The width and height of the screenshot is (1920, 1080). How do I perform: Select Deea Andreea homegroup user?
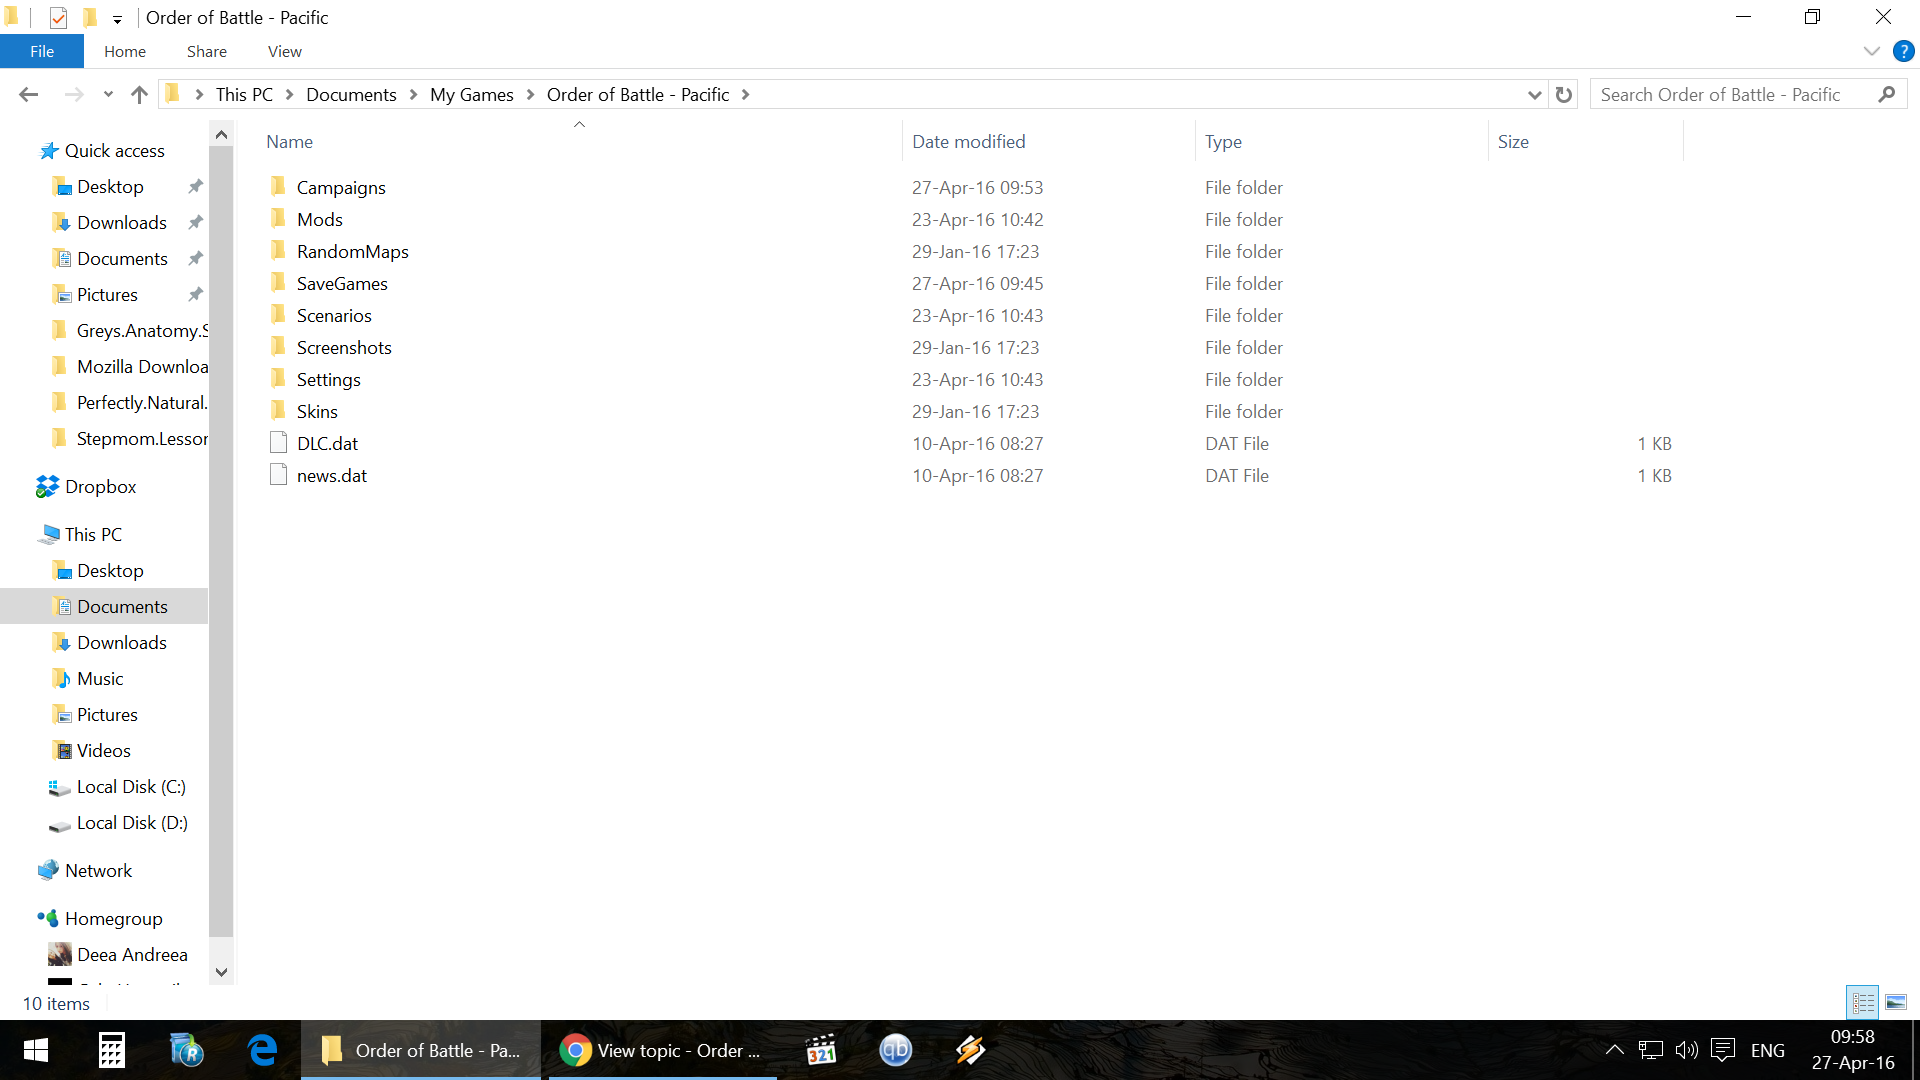(132, 954)
